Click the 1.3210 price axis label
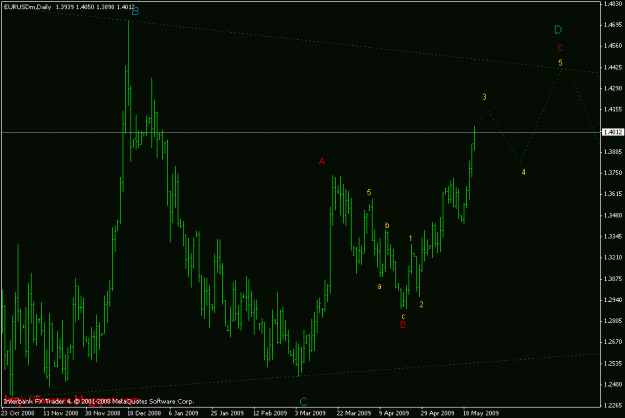625x418 pixels. (613, 258)
